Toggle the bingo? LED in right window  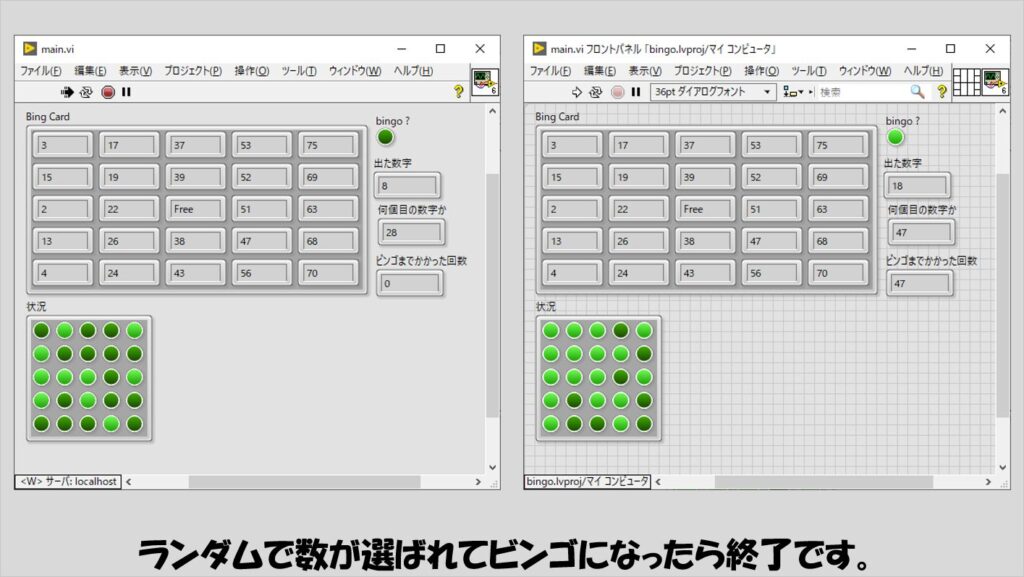tap(895, 137)
